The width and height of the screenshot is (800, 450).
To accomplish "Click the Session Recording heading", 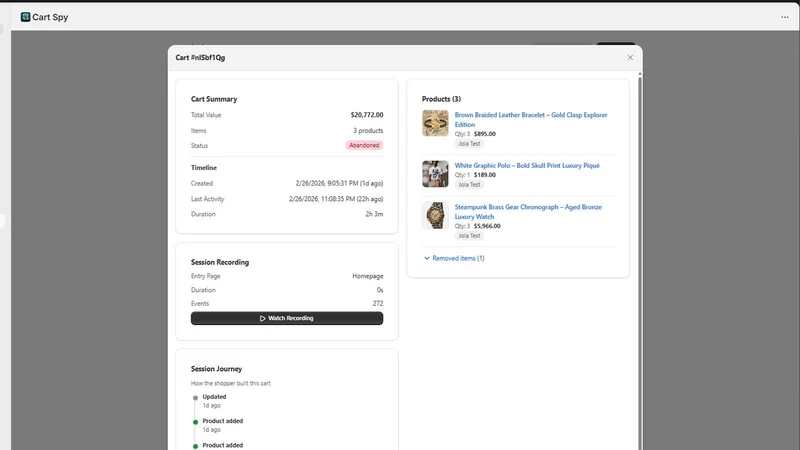I will coord(220,262).
